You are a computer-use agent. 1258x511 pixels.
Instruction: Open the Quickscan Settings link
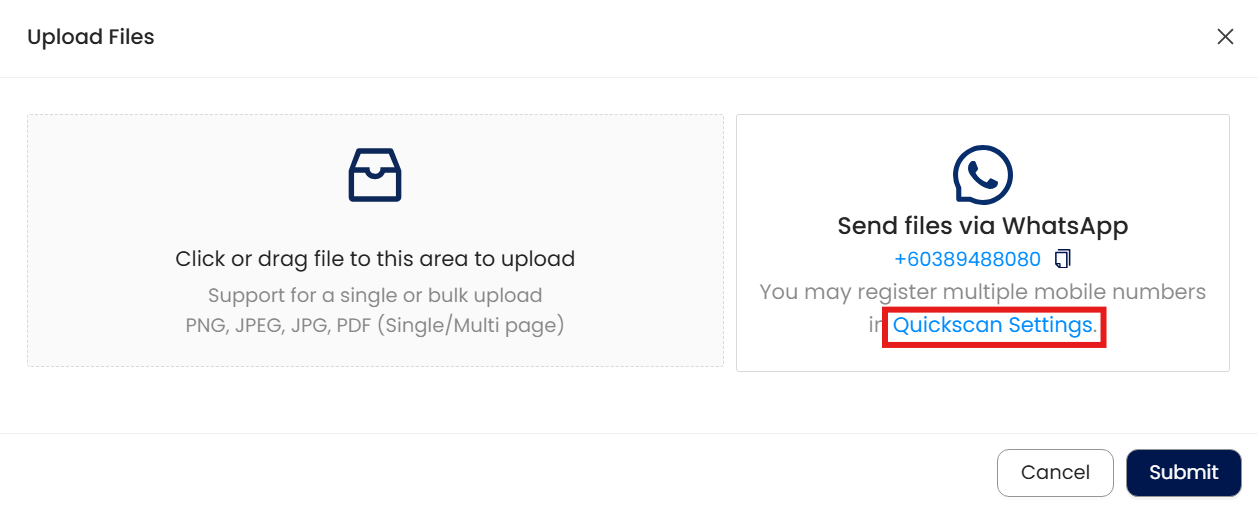click(x=992, y=326)
